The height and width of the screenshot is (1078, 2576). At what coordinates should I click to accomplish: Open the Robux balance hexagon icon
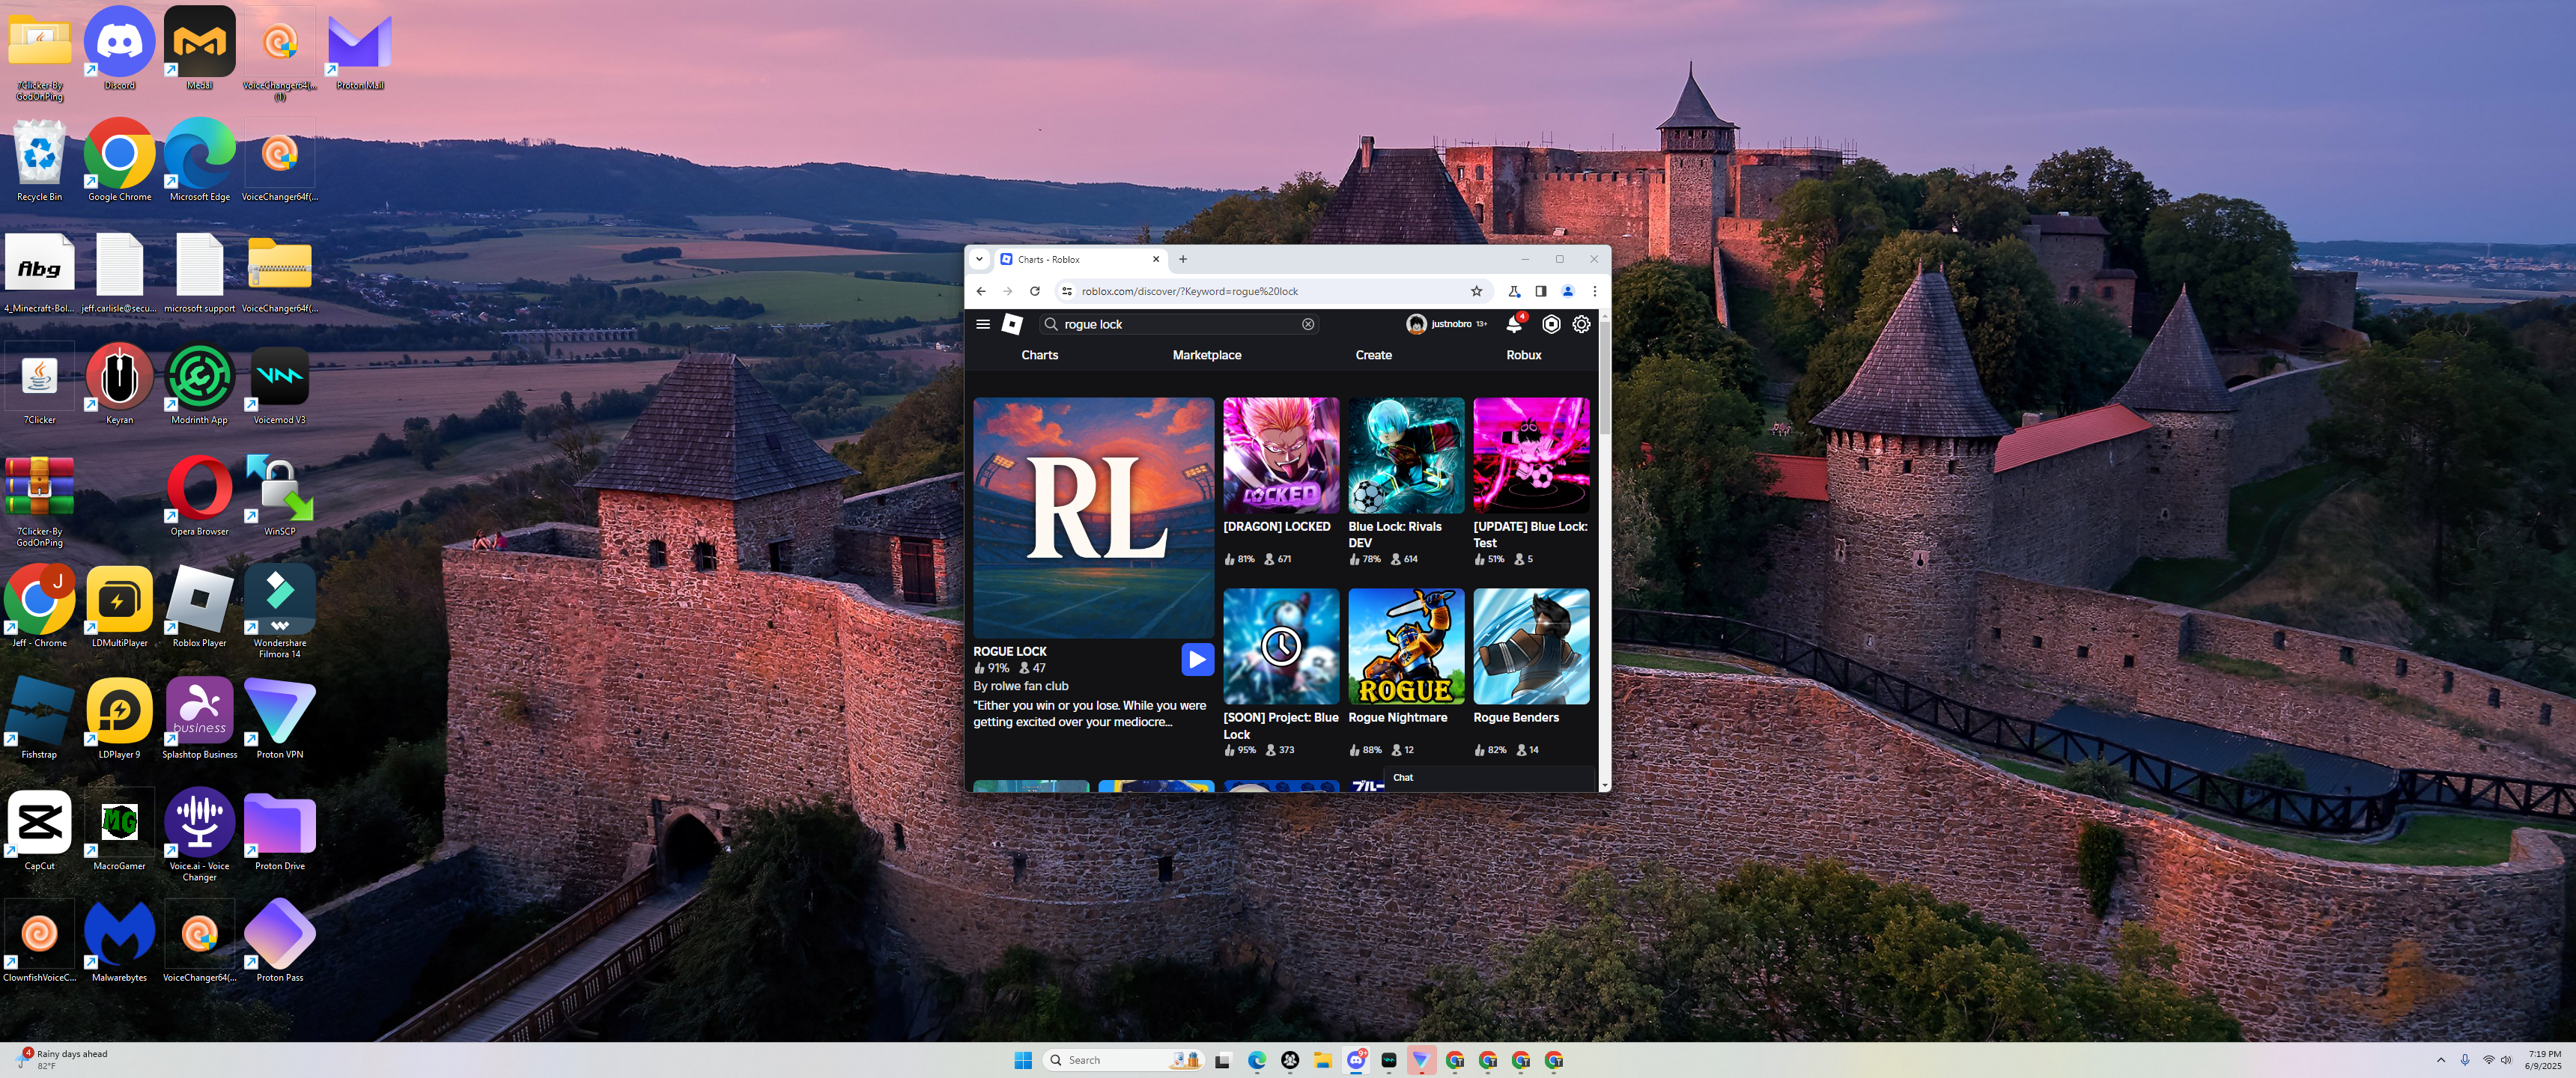coord(1550,324)
